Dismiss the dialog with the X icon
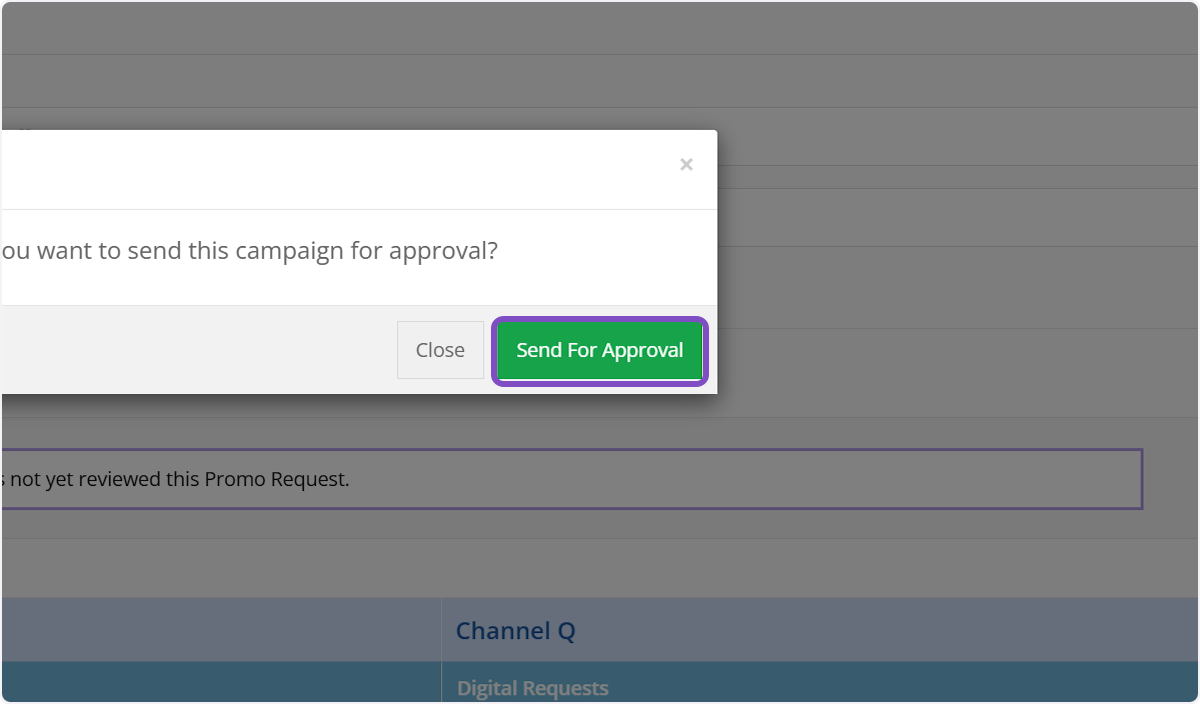Image resolution: width=1200 pixels, height=704 pixels. click(x=686, y=165)
